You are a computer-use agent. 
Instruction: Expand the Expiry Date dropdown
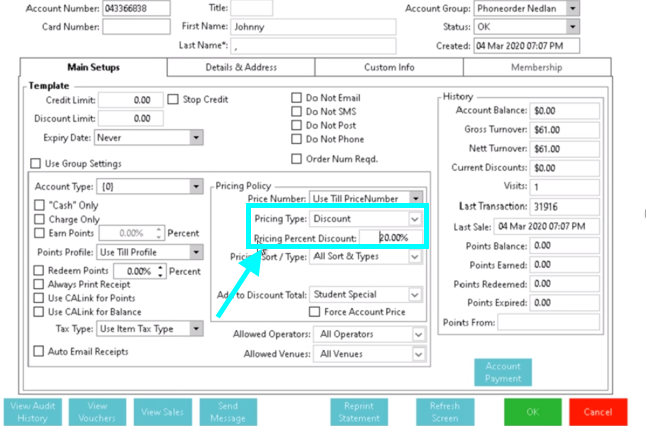[x=195, y=138]
